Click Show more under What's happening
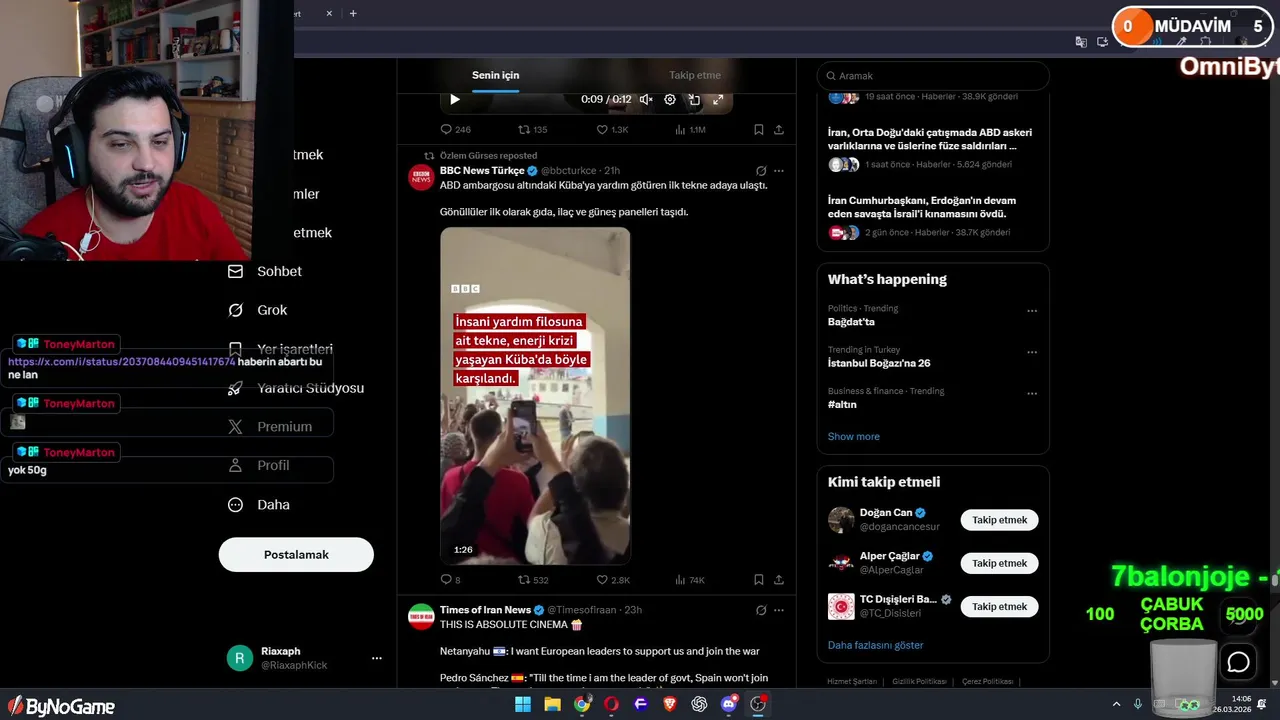This screenshot has height=720, width=1280. click(x=854, y=436)
